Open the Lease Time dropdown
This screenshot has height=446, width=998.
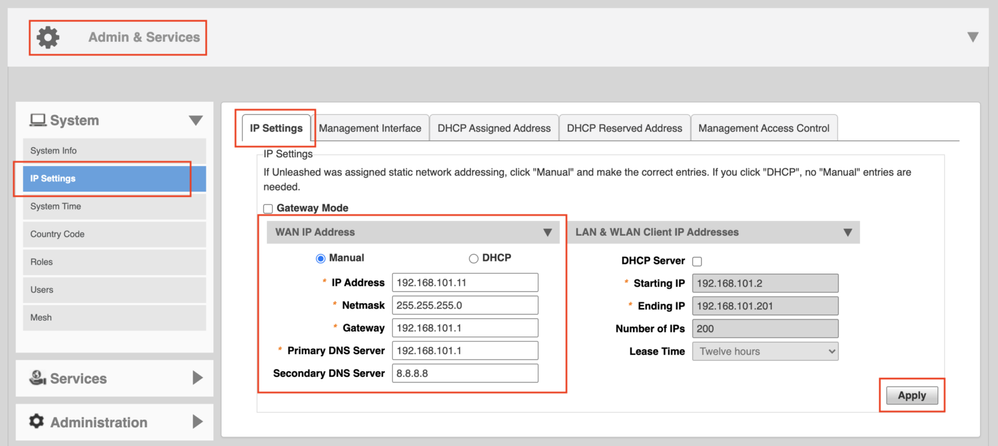pos(765,352)
